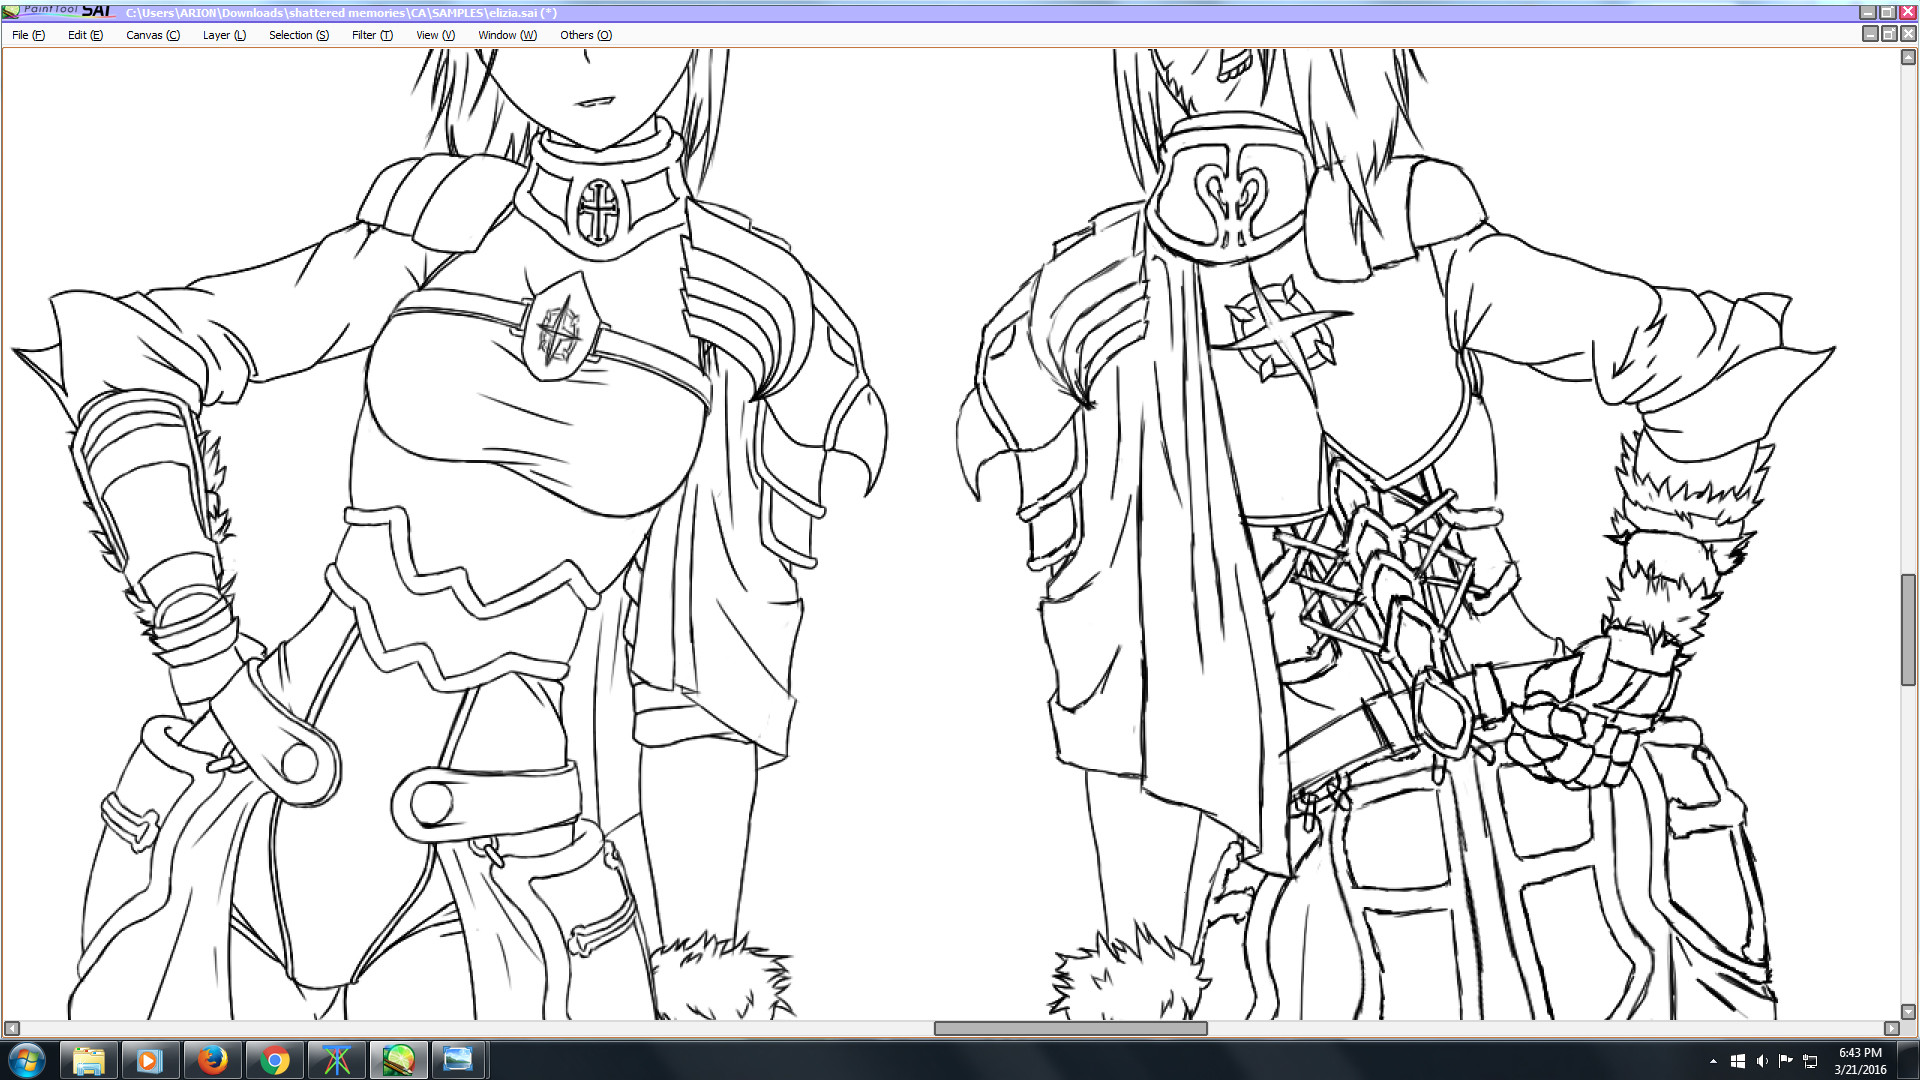Open Google Chrome from the taskbar
The height and width of the screenshot is (1080, 1920).
click(275, 1059)
